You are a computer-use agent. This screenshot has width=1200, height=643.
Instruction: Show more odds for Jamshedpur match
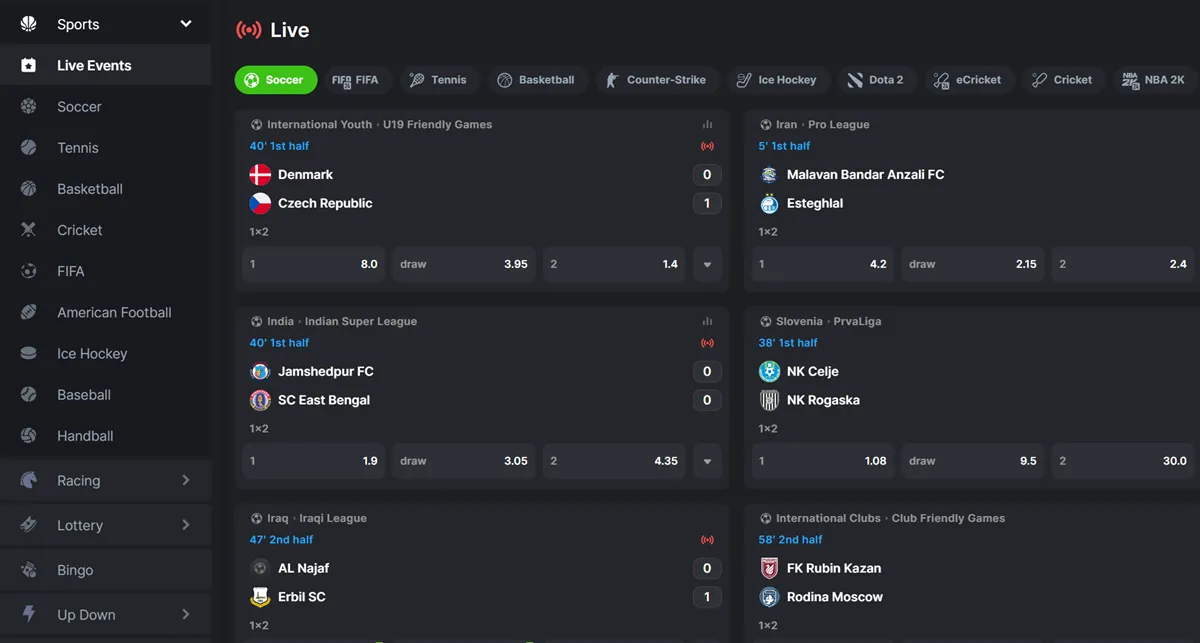coord(707,462)
